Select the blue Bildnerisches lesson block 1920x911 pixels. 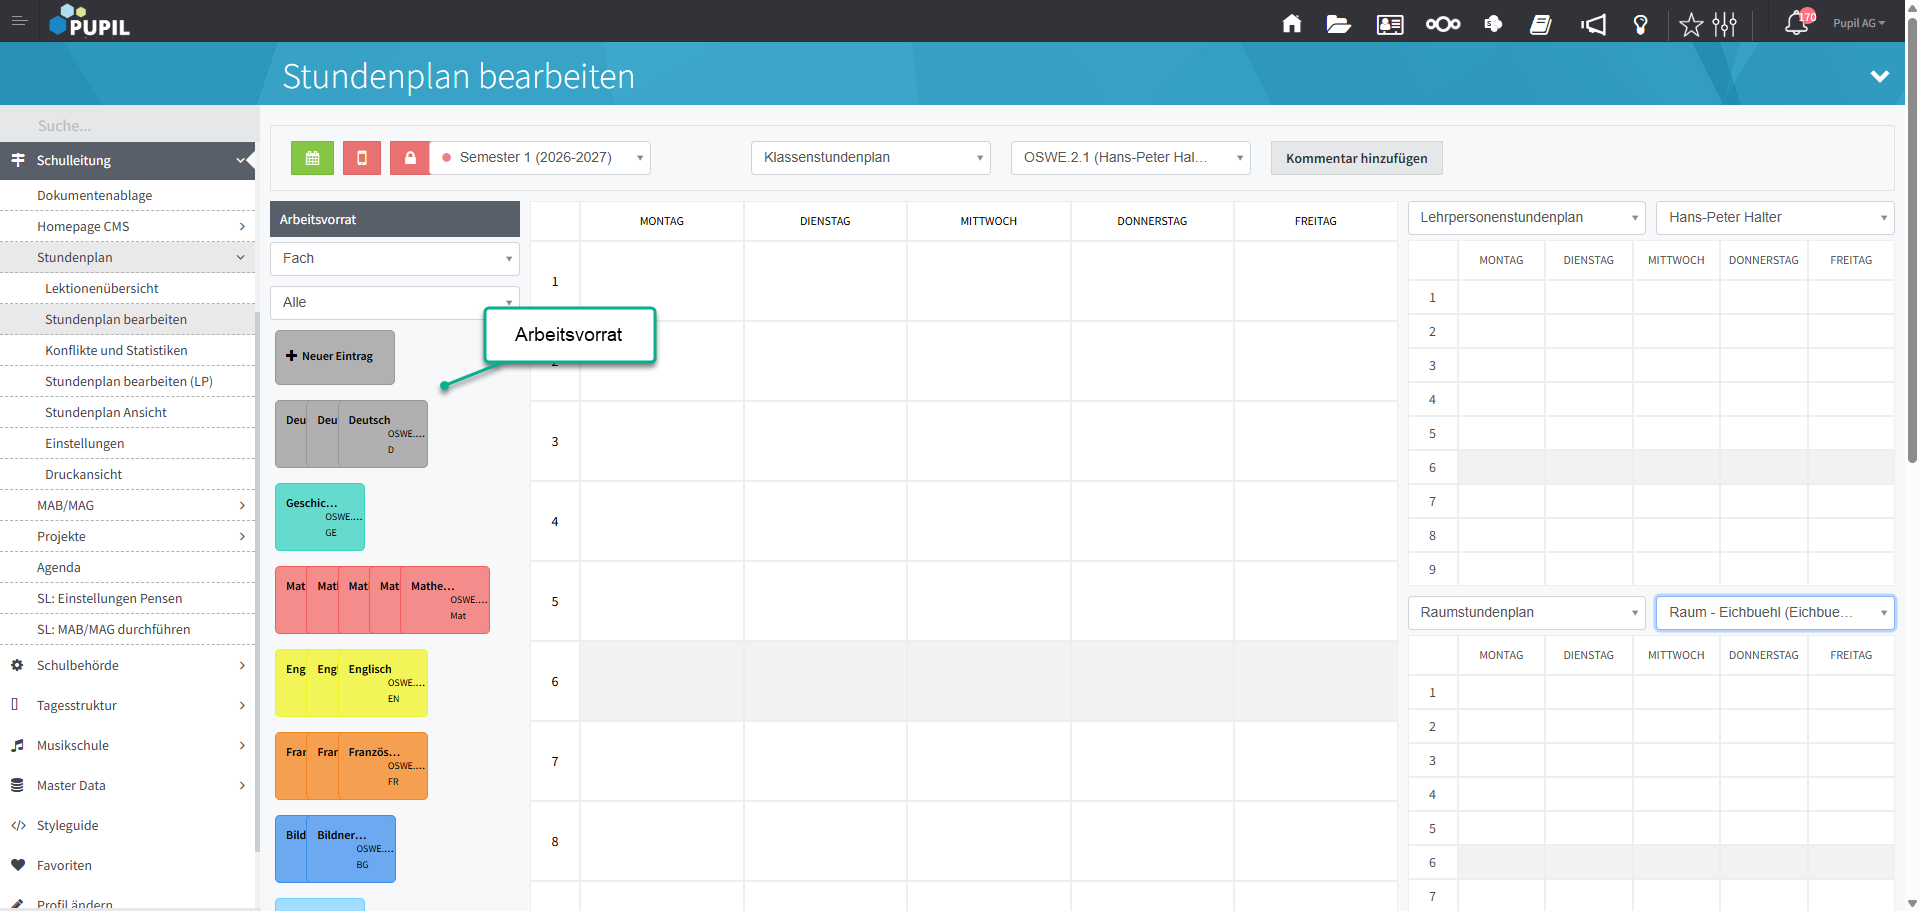[351, 849]
